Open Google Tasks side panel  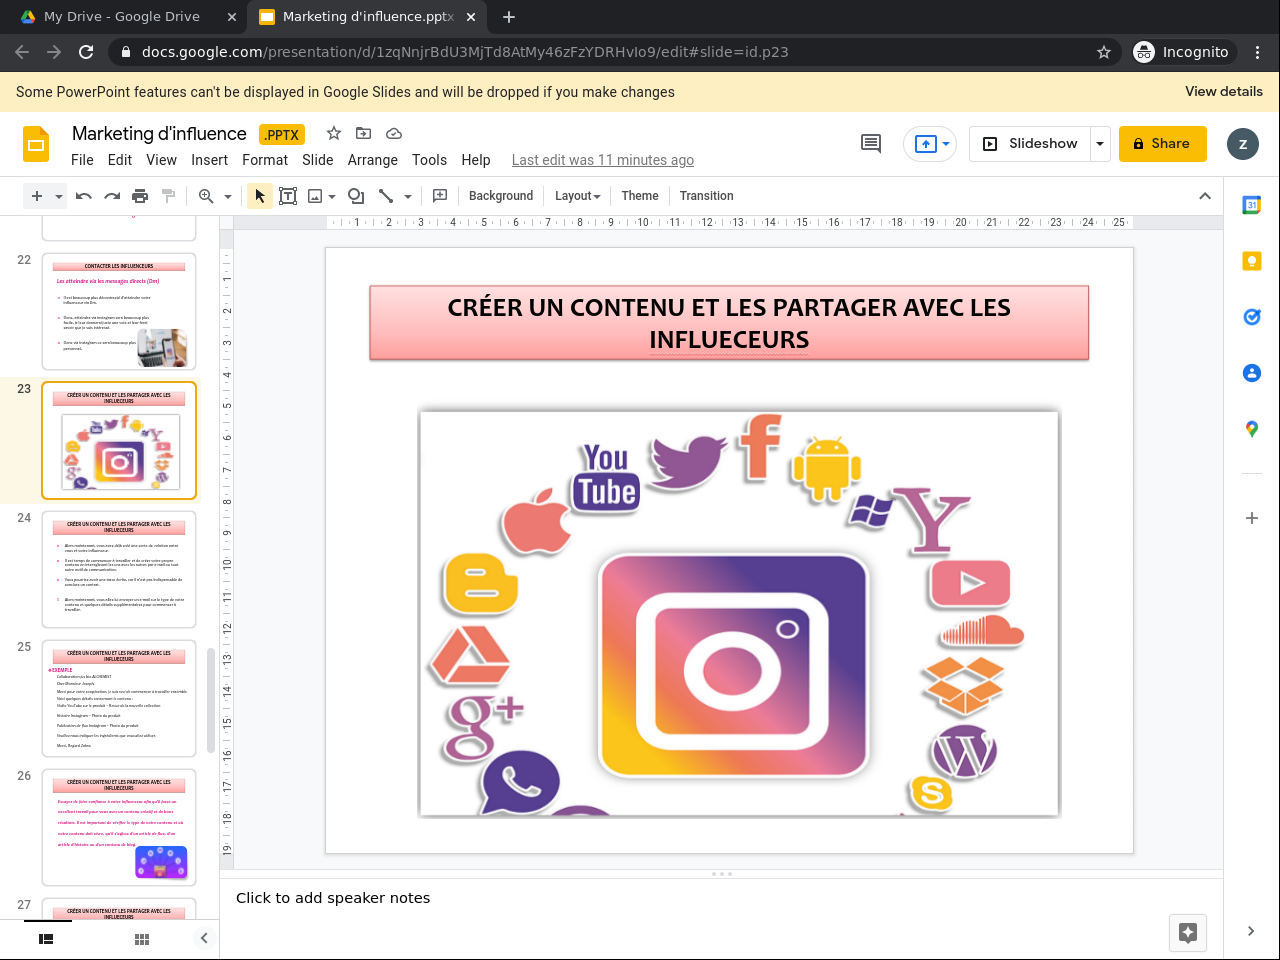tap(1252, 317)
